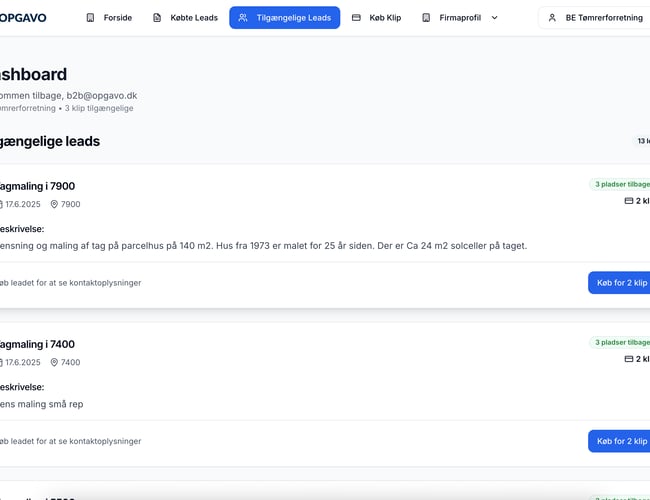650x500 pixels.
Task: Click the user icon beside BE Tømrerforretning
Action: click(x=552, y=18)
